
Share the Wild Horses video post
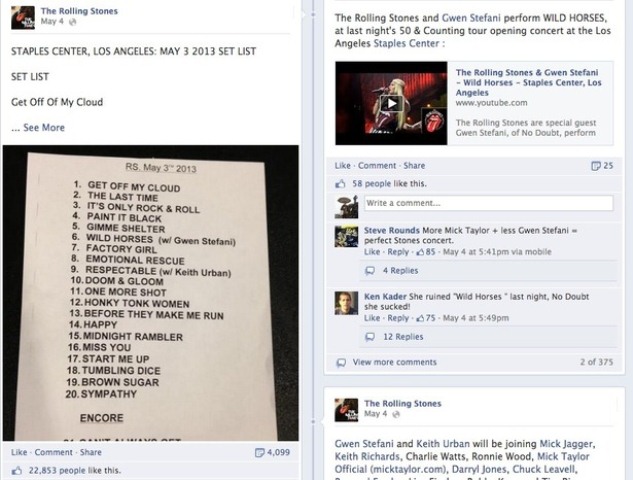pyautogui.click(x=414, y=166)
